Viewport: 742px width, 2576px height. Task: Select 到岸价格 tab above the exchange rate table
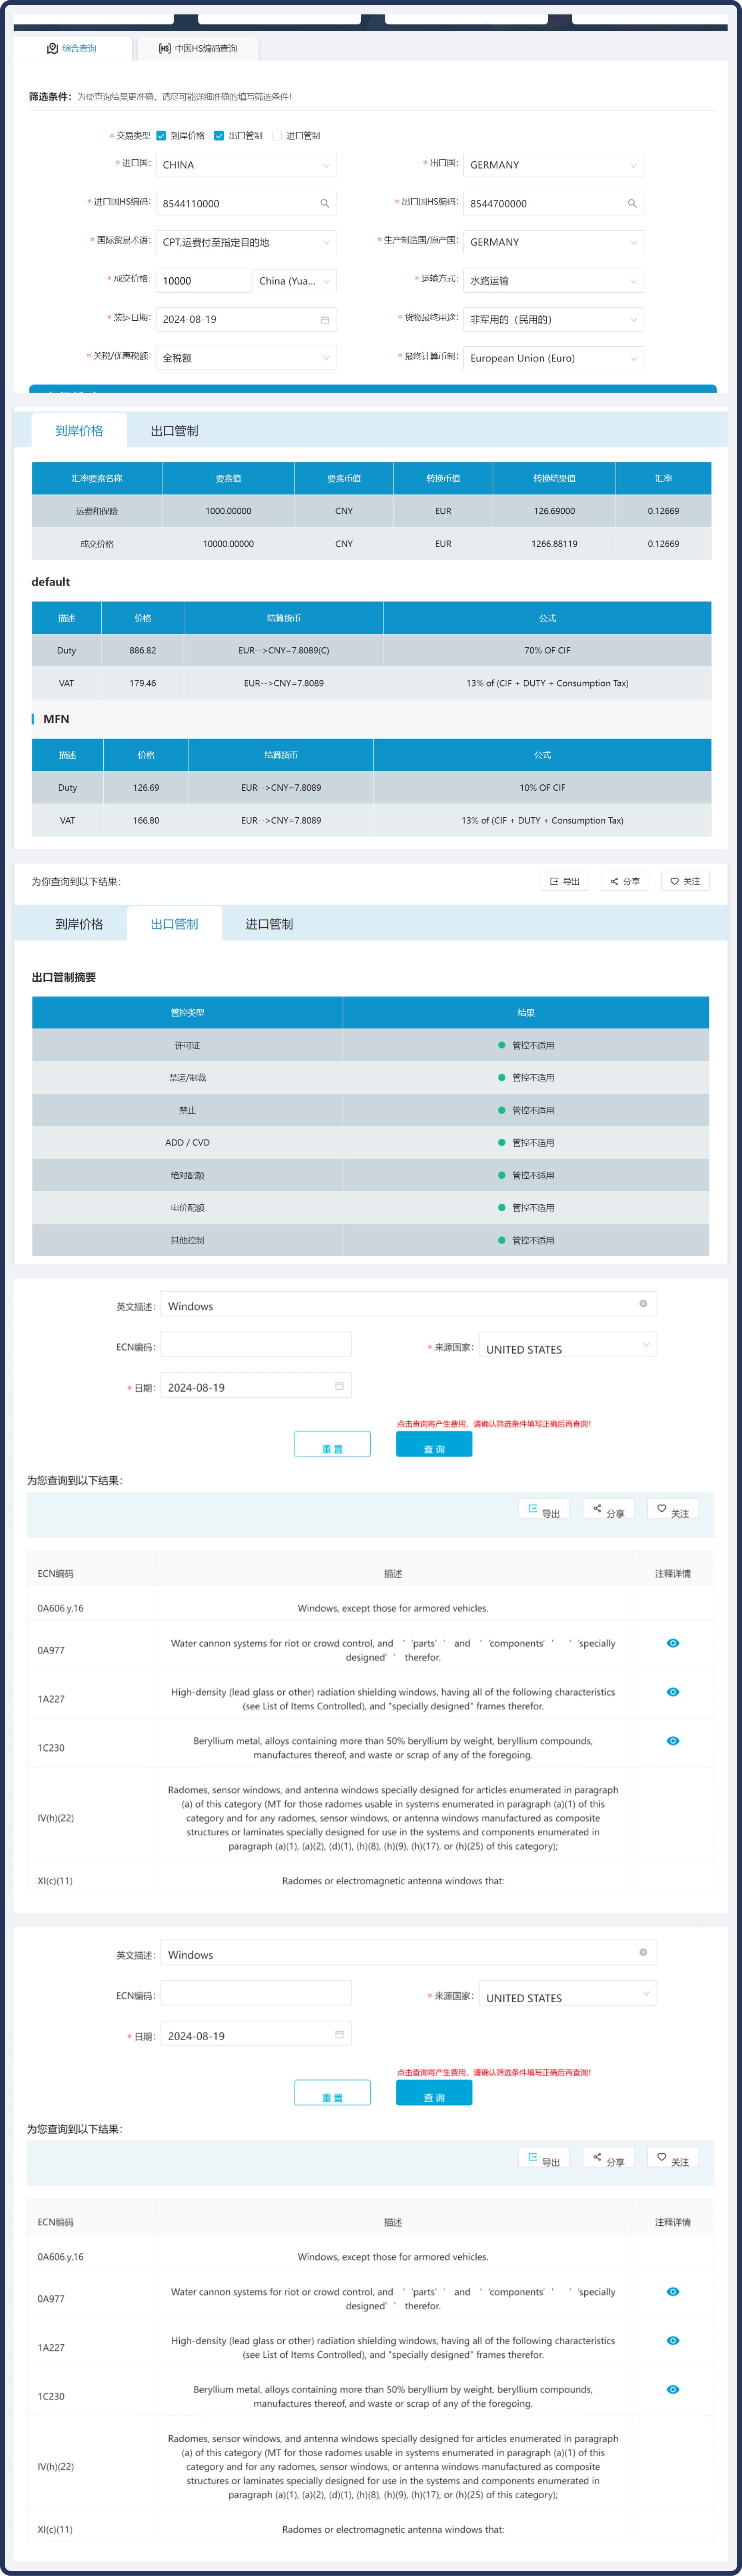[x=79, y=431]
